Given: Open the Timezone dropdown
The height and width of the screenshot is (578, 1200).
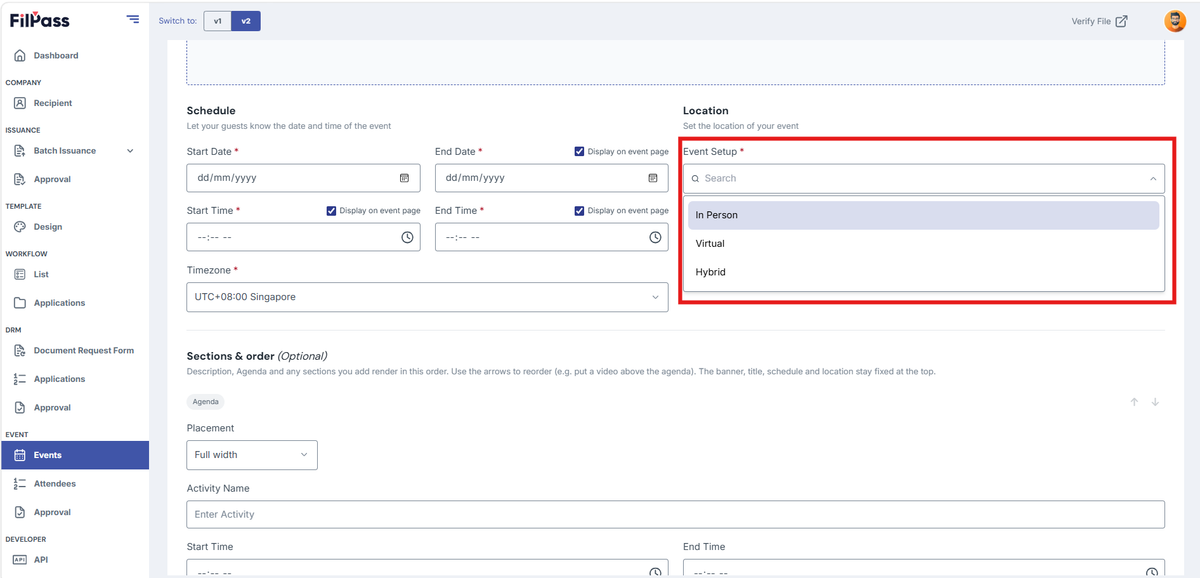Looking at the screenshot, I should (427, 297).
